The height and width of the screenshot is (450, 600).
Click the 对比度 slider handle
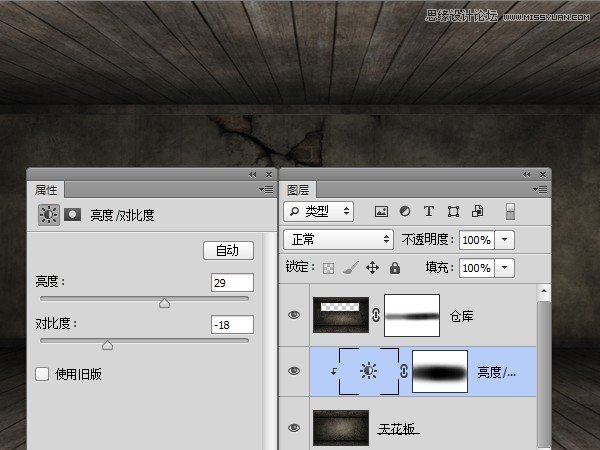pyautogui.click(x=108, y=345)
